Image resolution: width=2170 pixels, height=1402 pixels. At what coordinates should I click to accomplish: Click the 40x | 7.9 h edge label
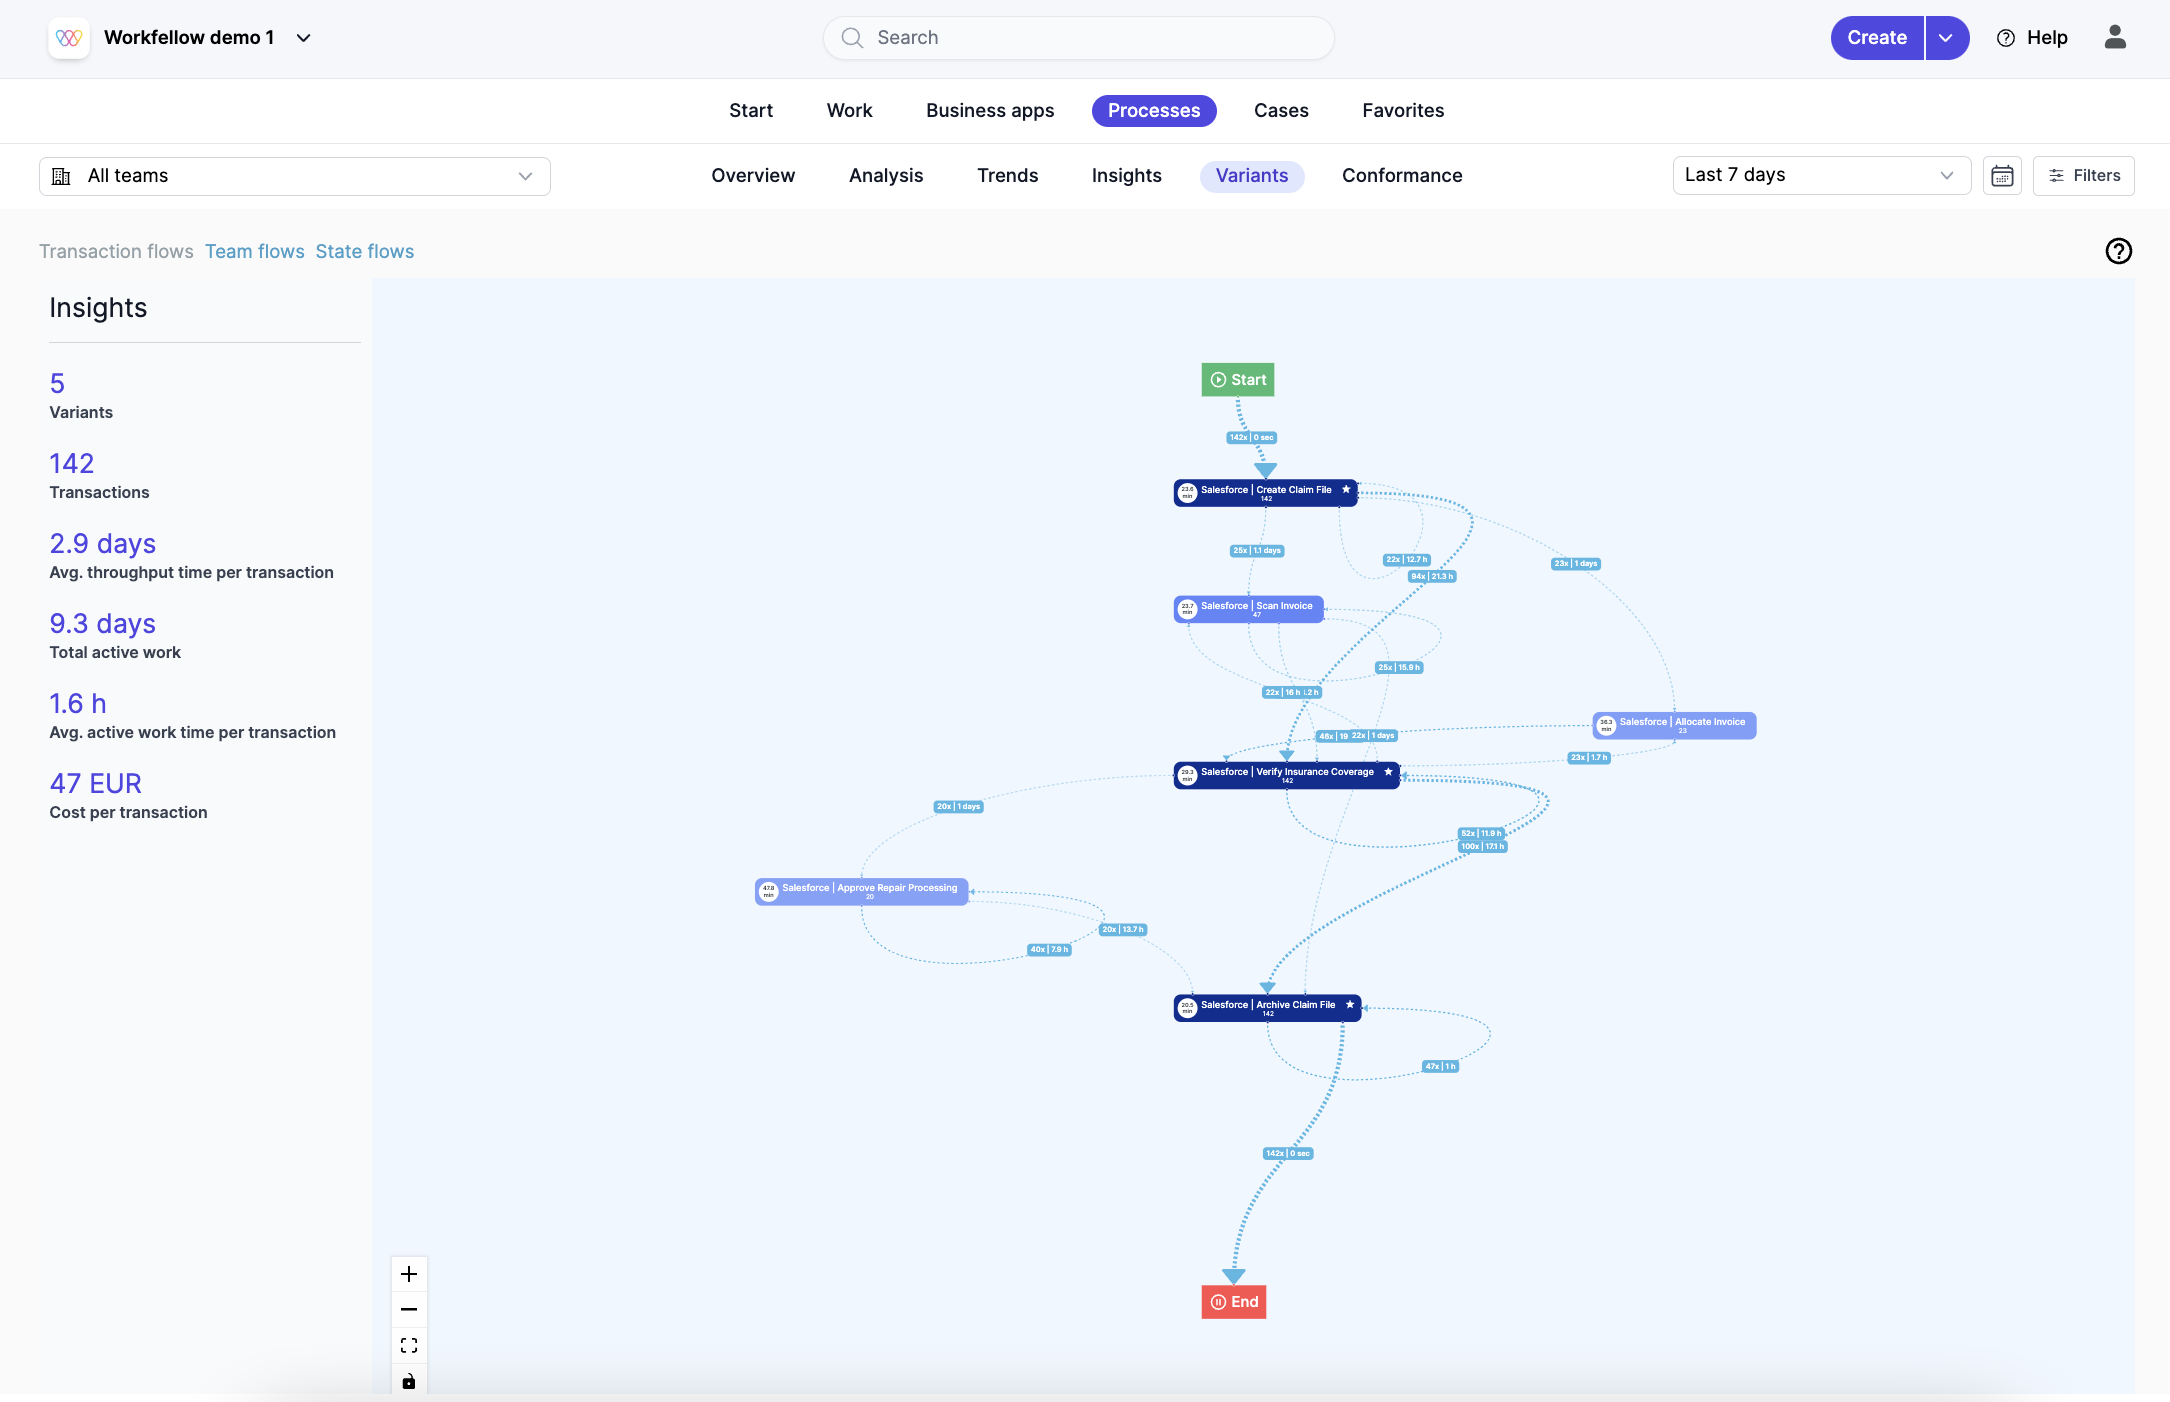pos(1050,950)
